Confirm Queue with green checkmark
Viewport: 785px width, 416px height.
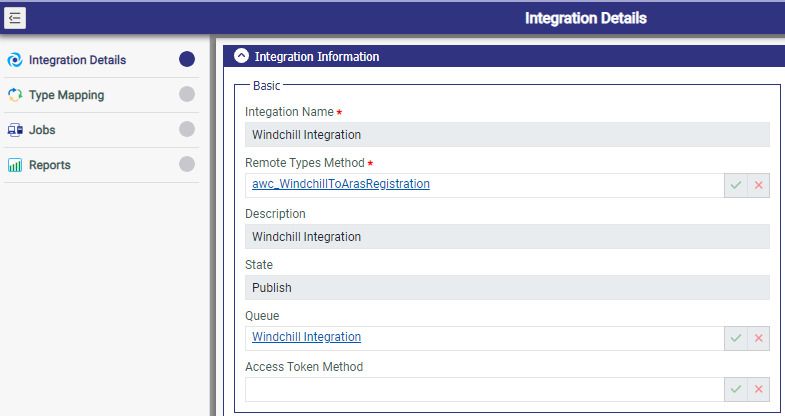(735, 338)
